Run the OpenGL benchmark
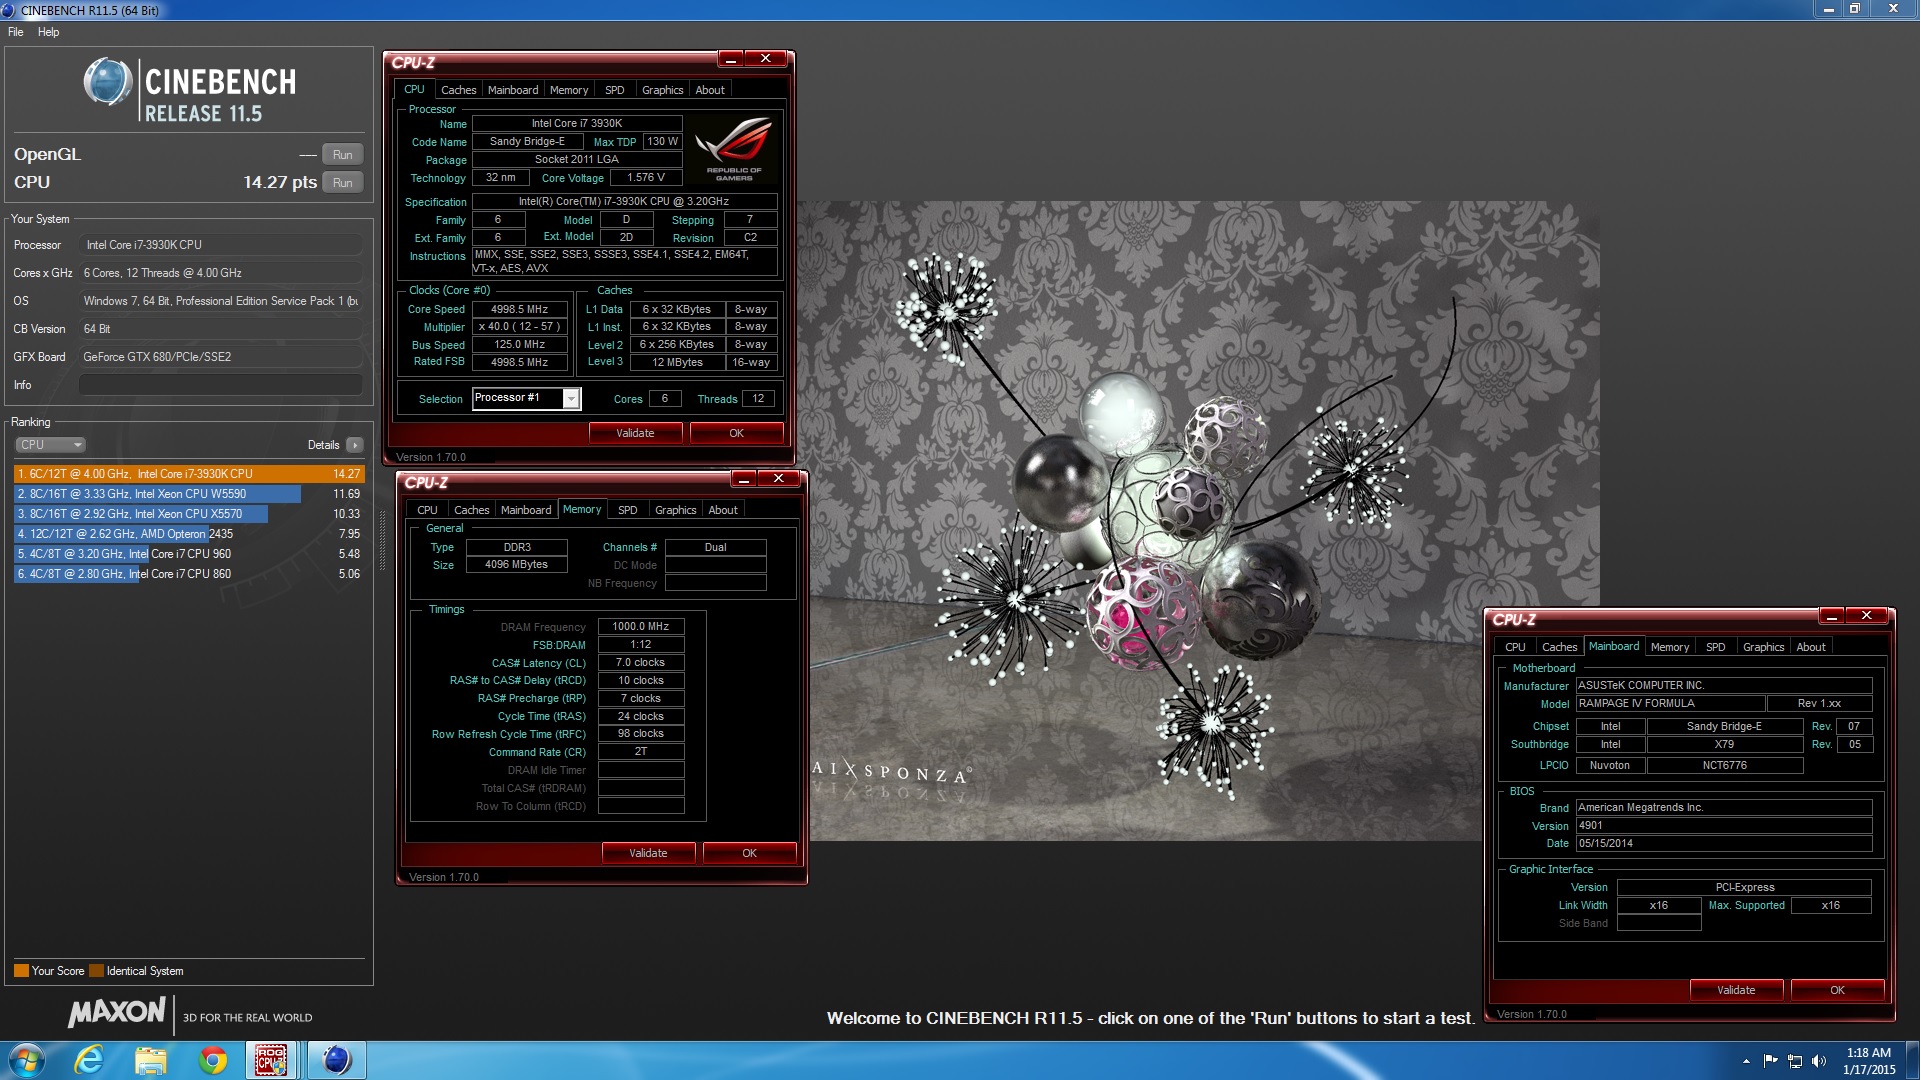The width and height of the screenshot is (1920, 1080). click(x=343, y=155)
